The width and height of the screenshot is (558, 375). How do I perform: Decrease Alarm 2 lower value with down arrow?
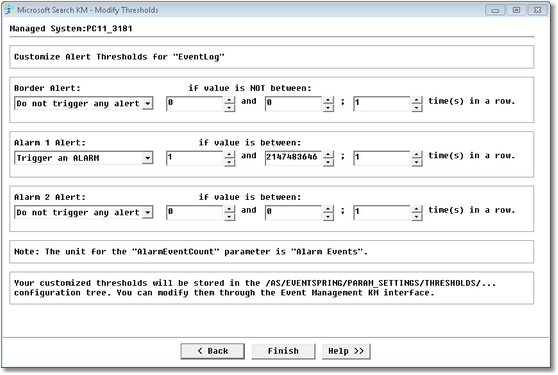pos(230,216)
